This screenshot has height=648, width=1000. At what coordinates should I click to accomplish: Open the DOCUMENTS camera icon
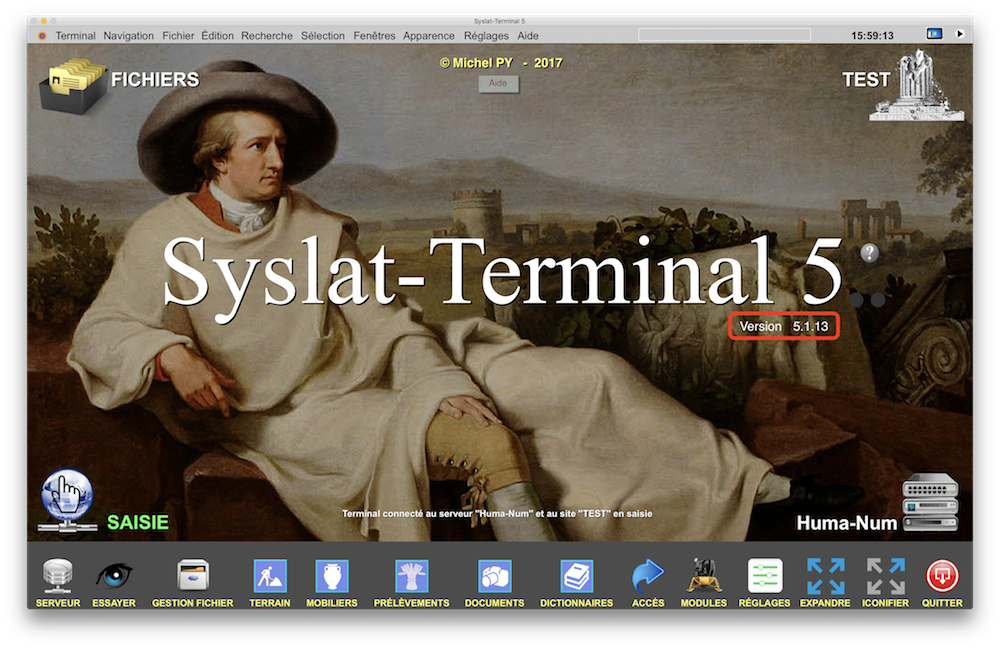click(494, 575)
